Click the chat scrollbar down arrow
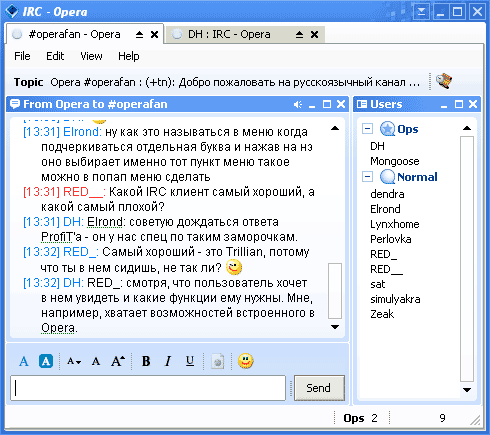 (335, 327)
